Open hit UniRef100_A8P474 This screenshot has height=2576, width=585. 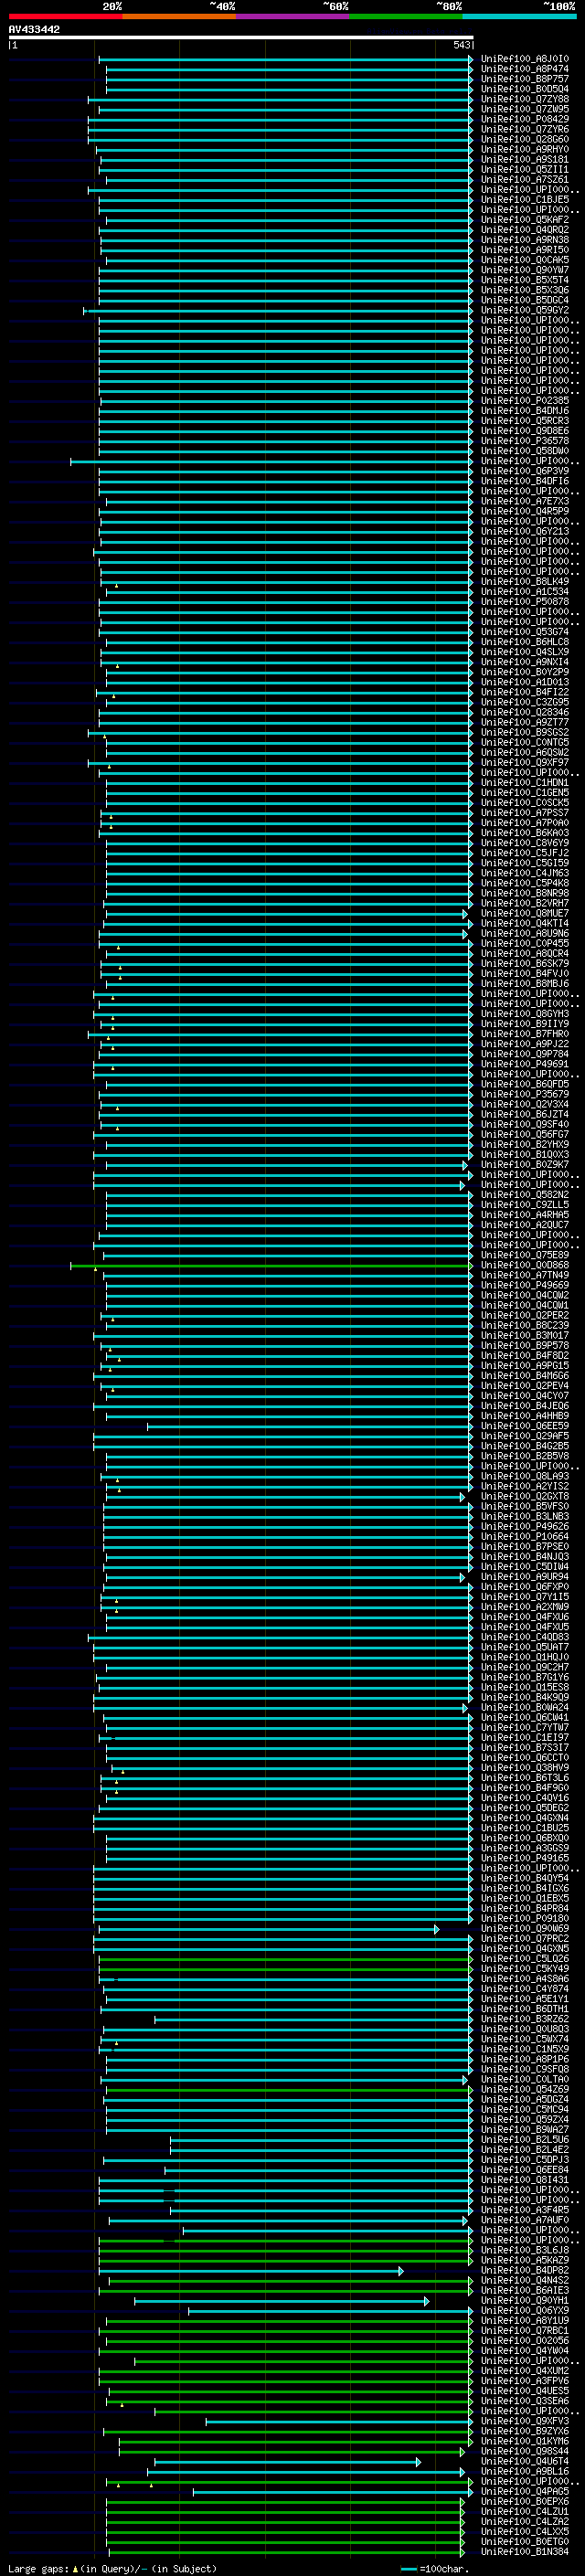[x=524, y=69]
